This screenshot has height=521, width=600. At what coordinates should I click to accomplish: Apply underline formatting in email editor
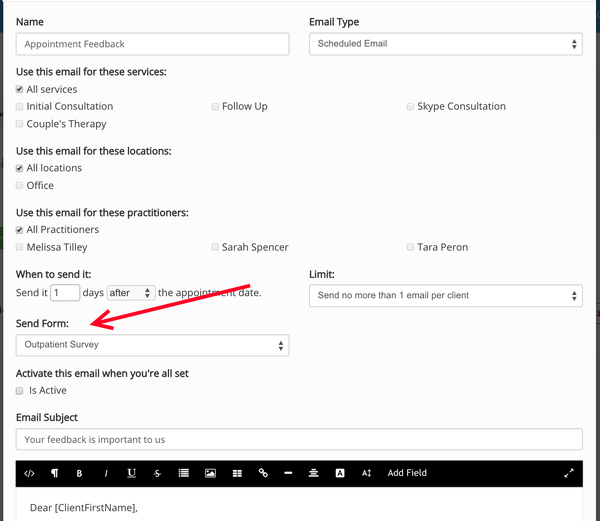click(132, 473)
